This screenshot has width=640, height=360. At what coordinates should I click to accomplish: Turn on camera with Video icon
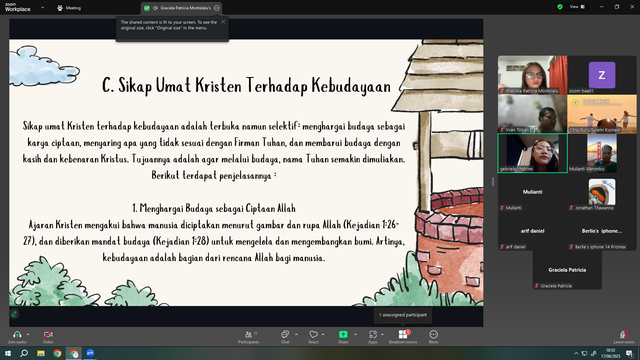pos(48,334)
